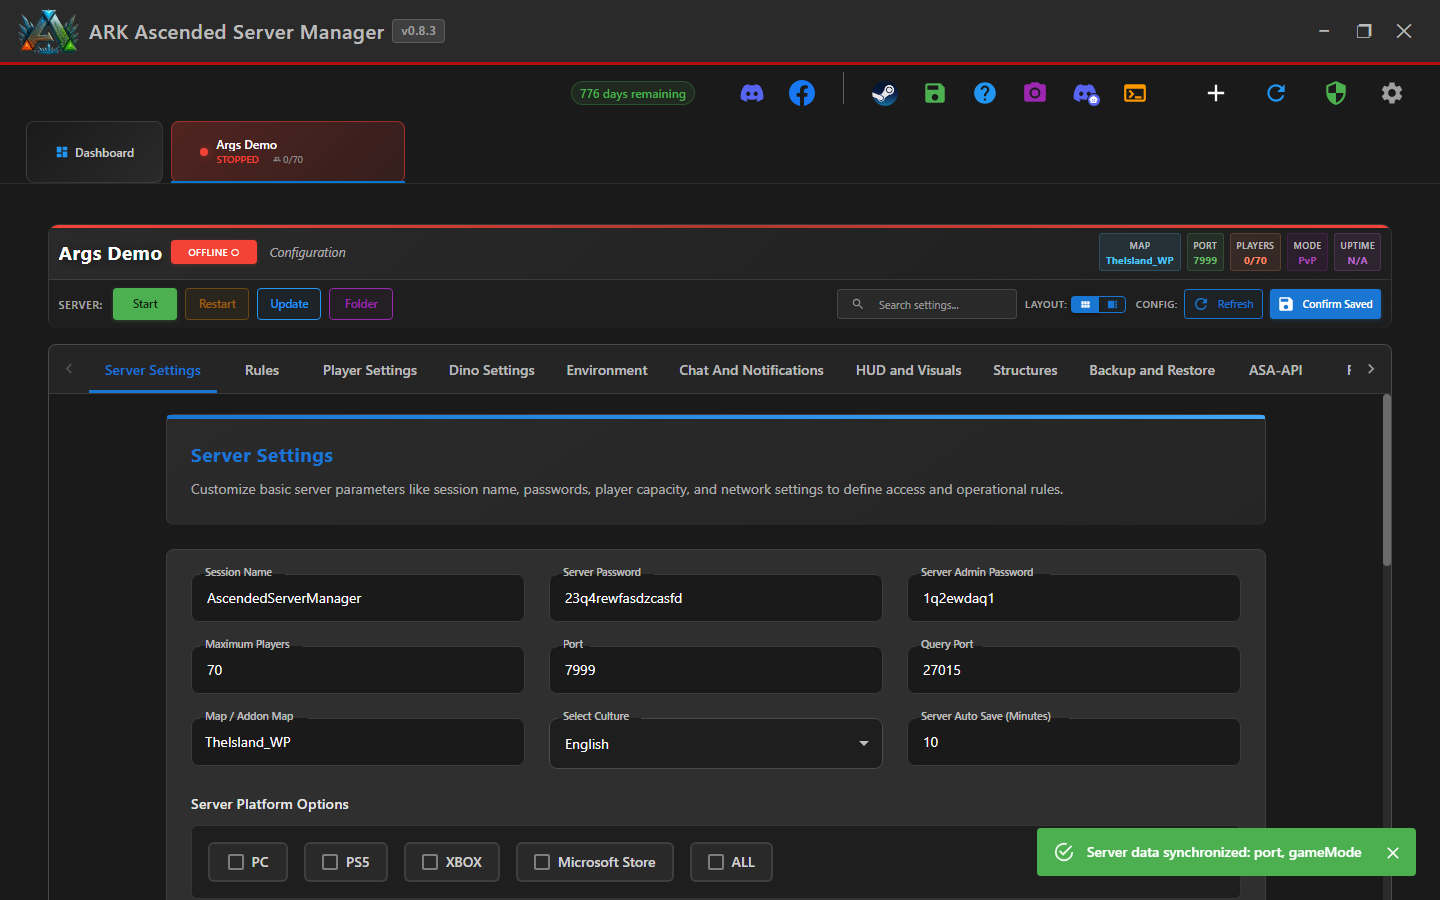
Task: Add a new server with plus icon
Action: click(x=1216, y=93)
